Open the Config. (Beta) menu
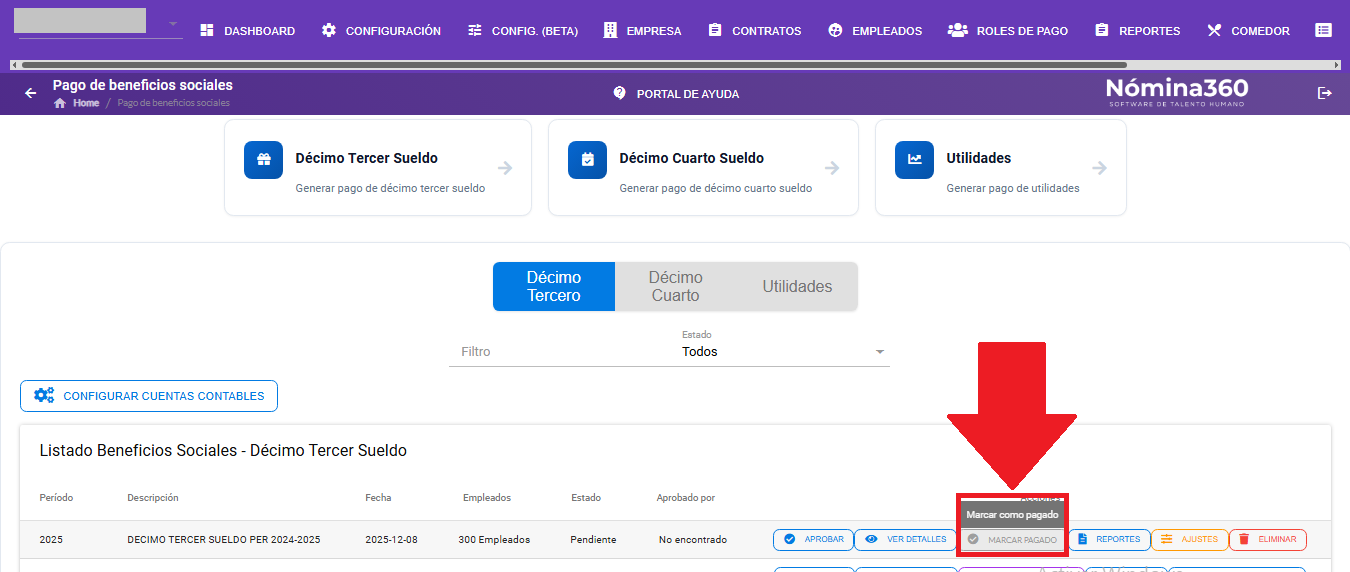The width and height of the screenshot is (1350, 572). (523, 31)
